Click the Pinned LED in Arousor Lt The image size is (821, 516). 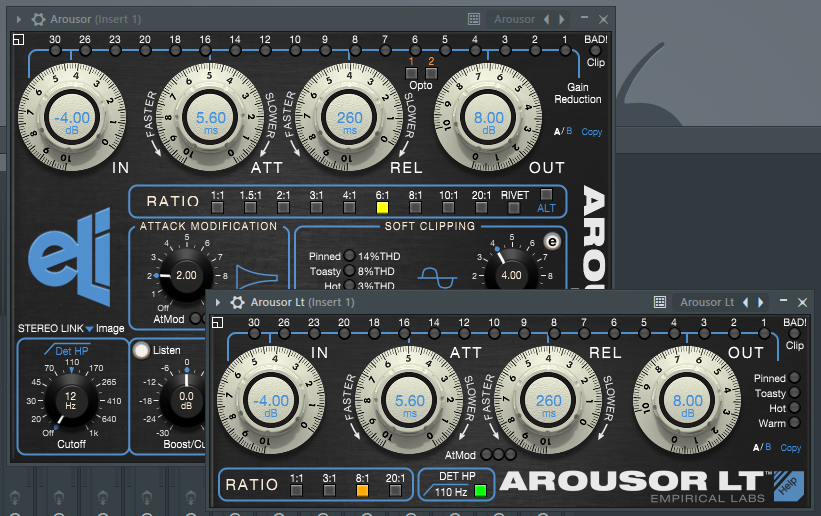point(794,377)
